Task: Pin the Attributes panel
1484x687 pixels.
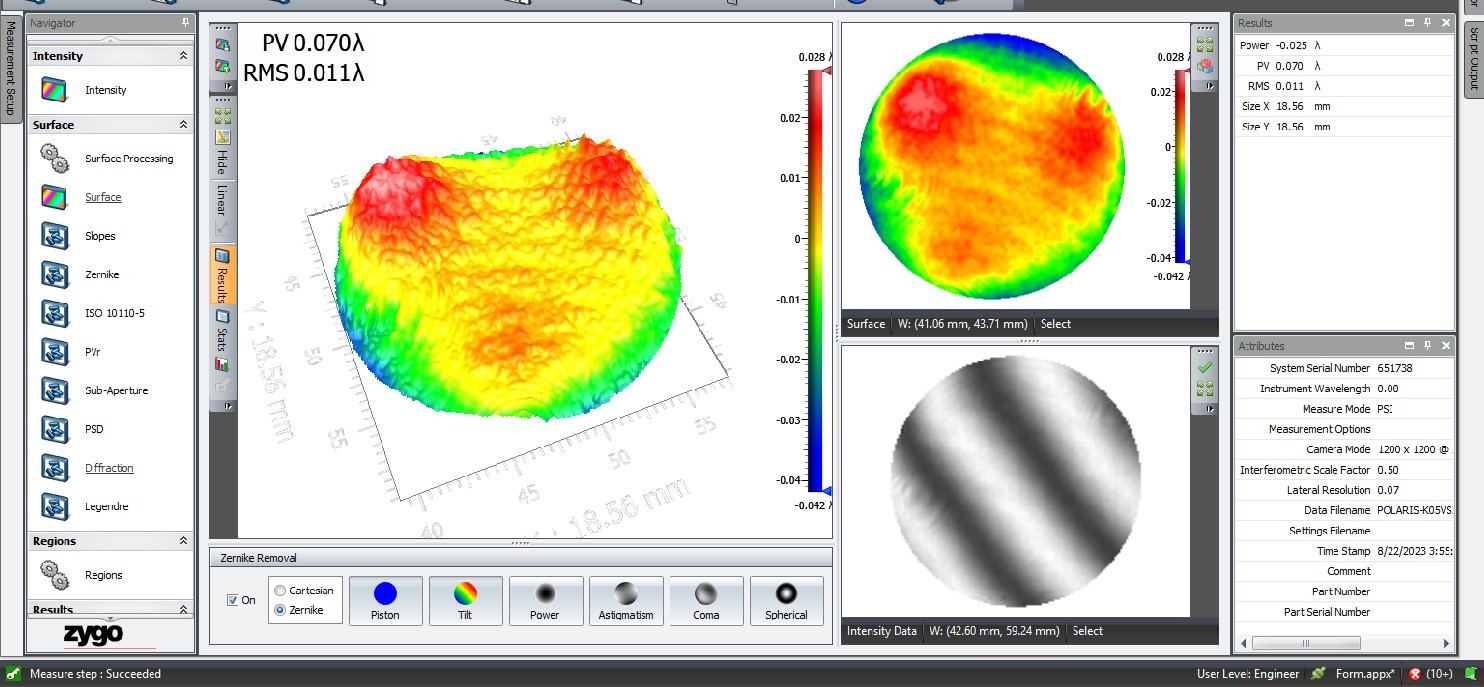Action: pyautogui.click(x=1427, y=345)
